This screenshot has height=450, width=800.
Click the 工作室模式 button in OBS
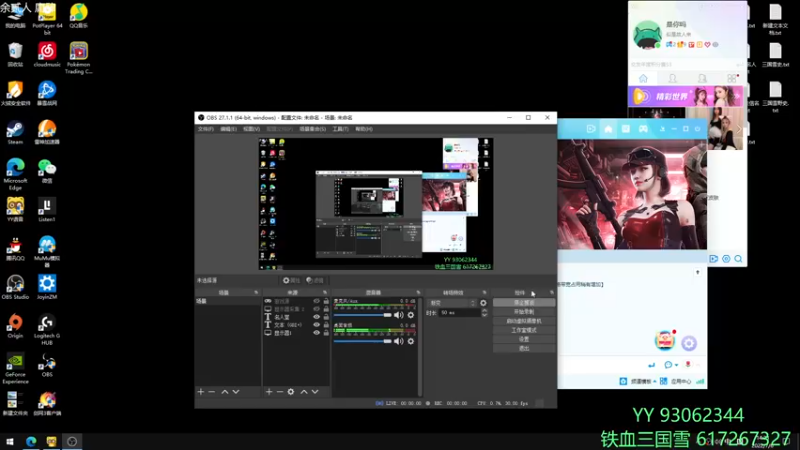coord(524,330)
